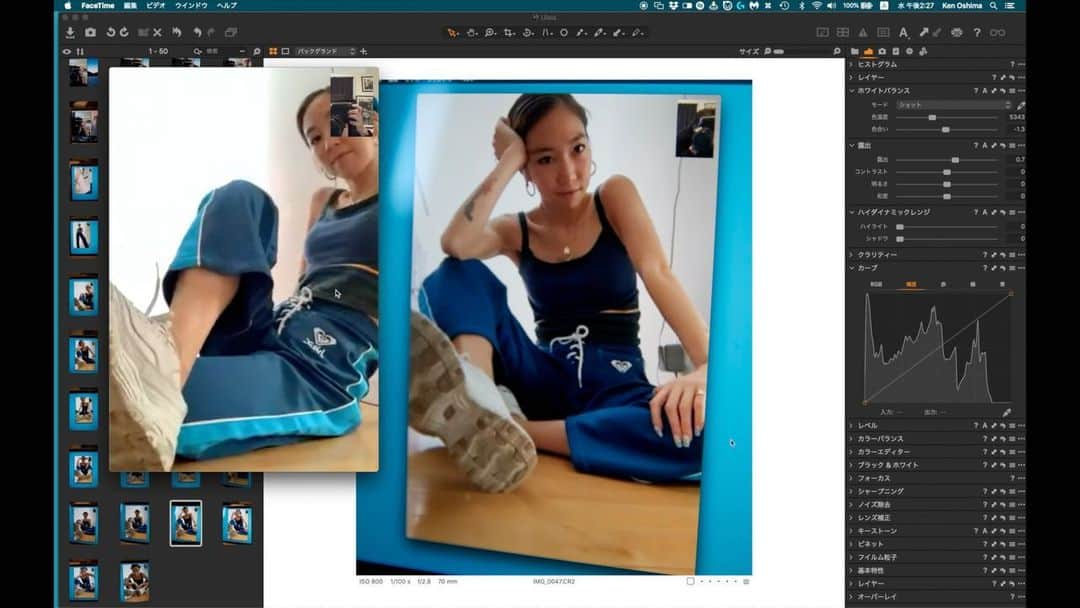Click the Import images icon
1080x608 pixels.
(x=70, y=32)
